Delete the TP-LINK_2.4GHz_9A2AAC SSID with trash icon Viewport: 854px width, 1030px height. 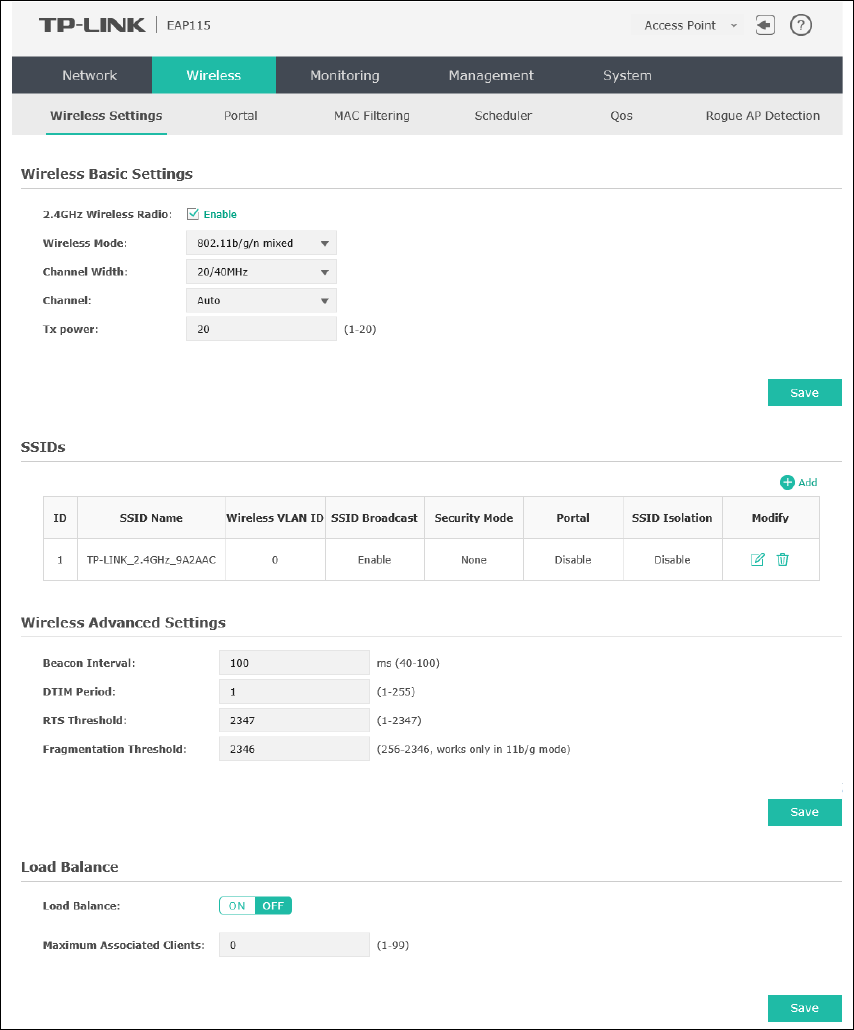tap(782, 560)
